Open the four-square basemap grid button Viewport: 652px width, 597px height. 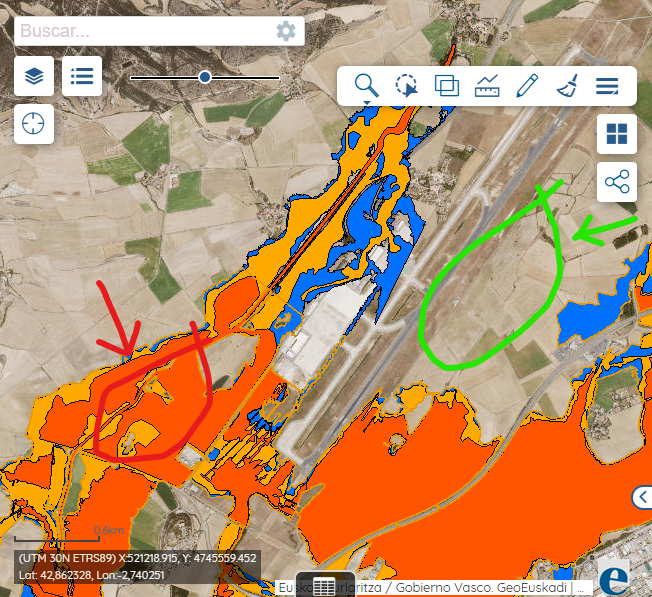point(617,134)
